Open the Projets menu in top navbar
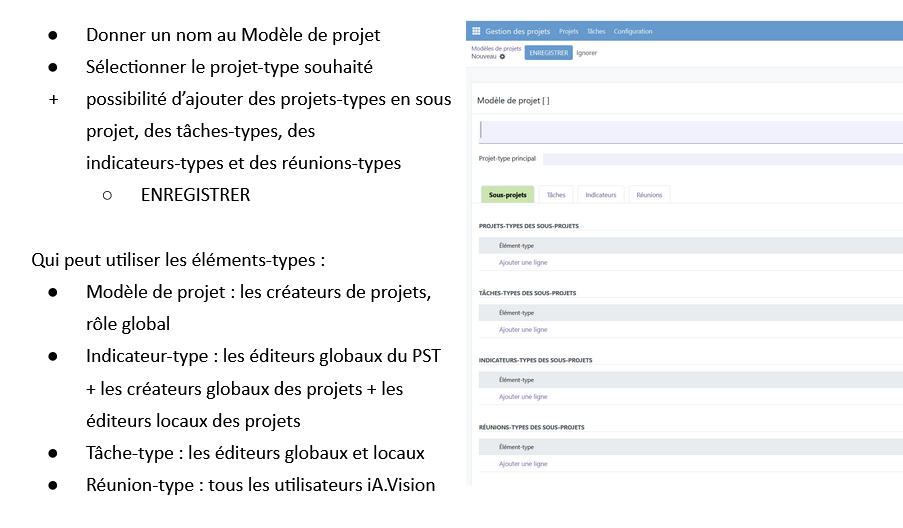903x528 pixels. [x=568, y=31]
